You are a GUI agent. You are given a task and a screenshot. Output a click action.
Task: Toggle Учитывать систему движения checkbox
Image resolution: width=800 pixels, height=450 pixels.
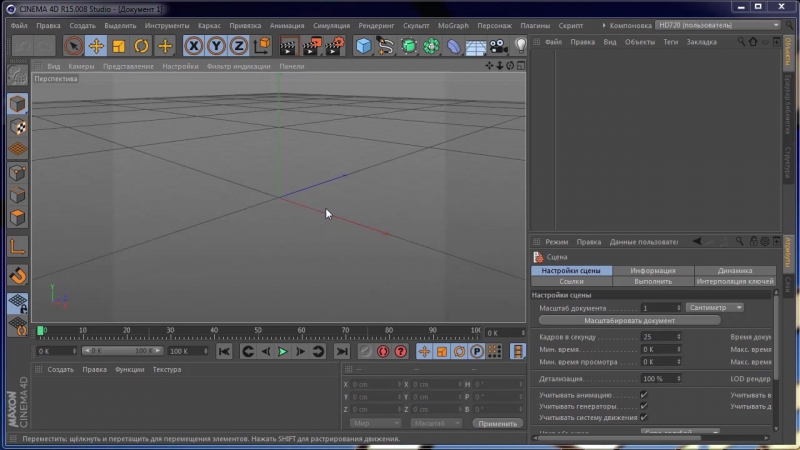pos(644,417)
